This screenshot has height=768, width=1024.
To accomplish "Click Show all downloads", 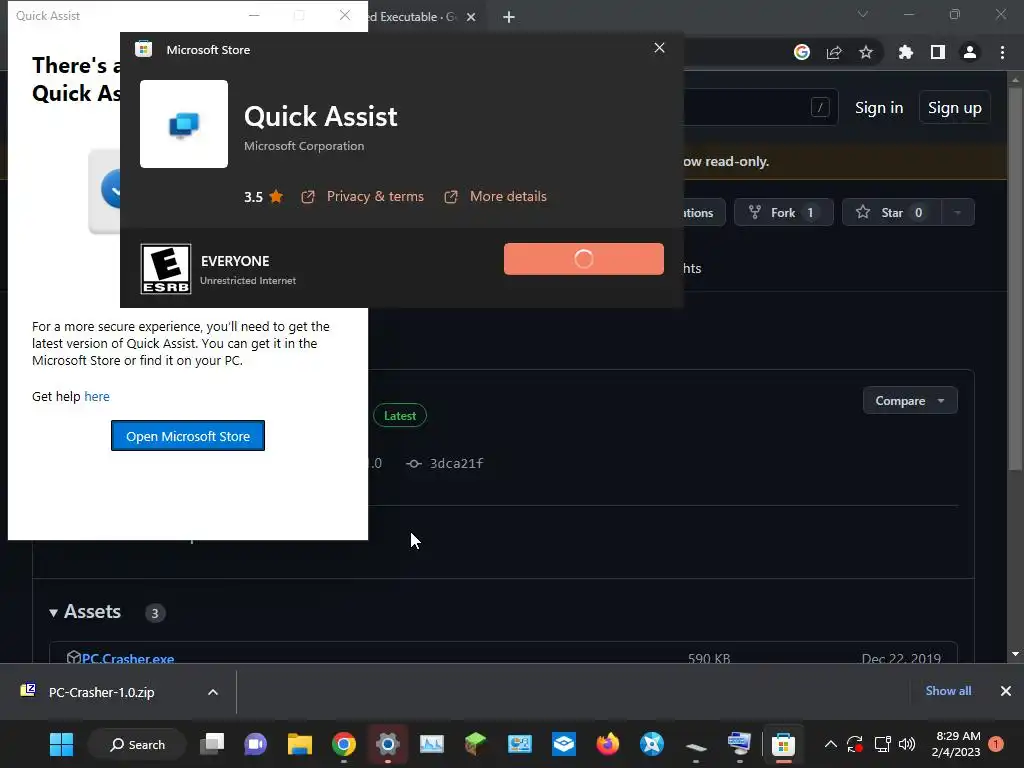I will (948, 691).
